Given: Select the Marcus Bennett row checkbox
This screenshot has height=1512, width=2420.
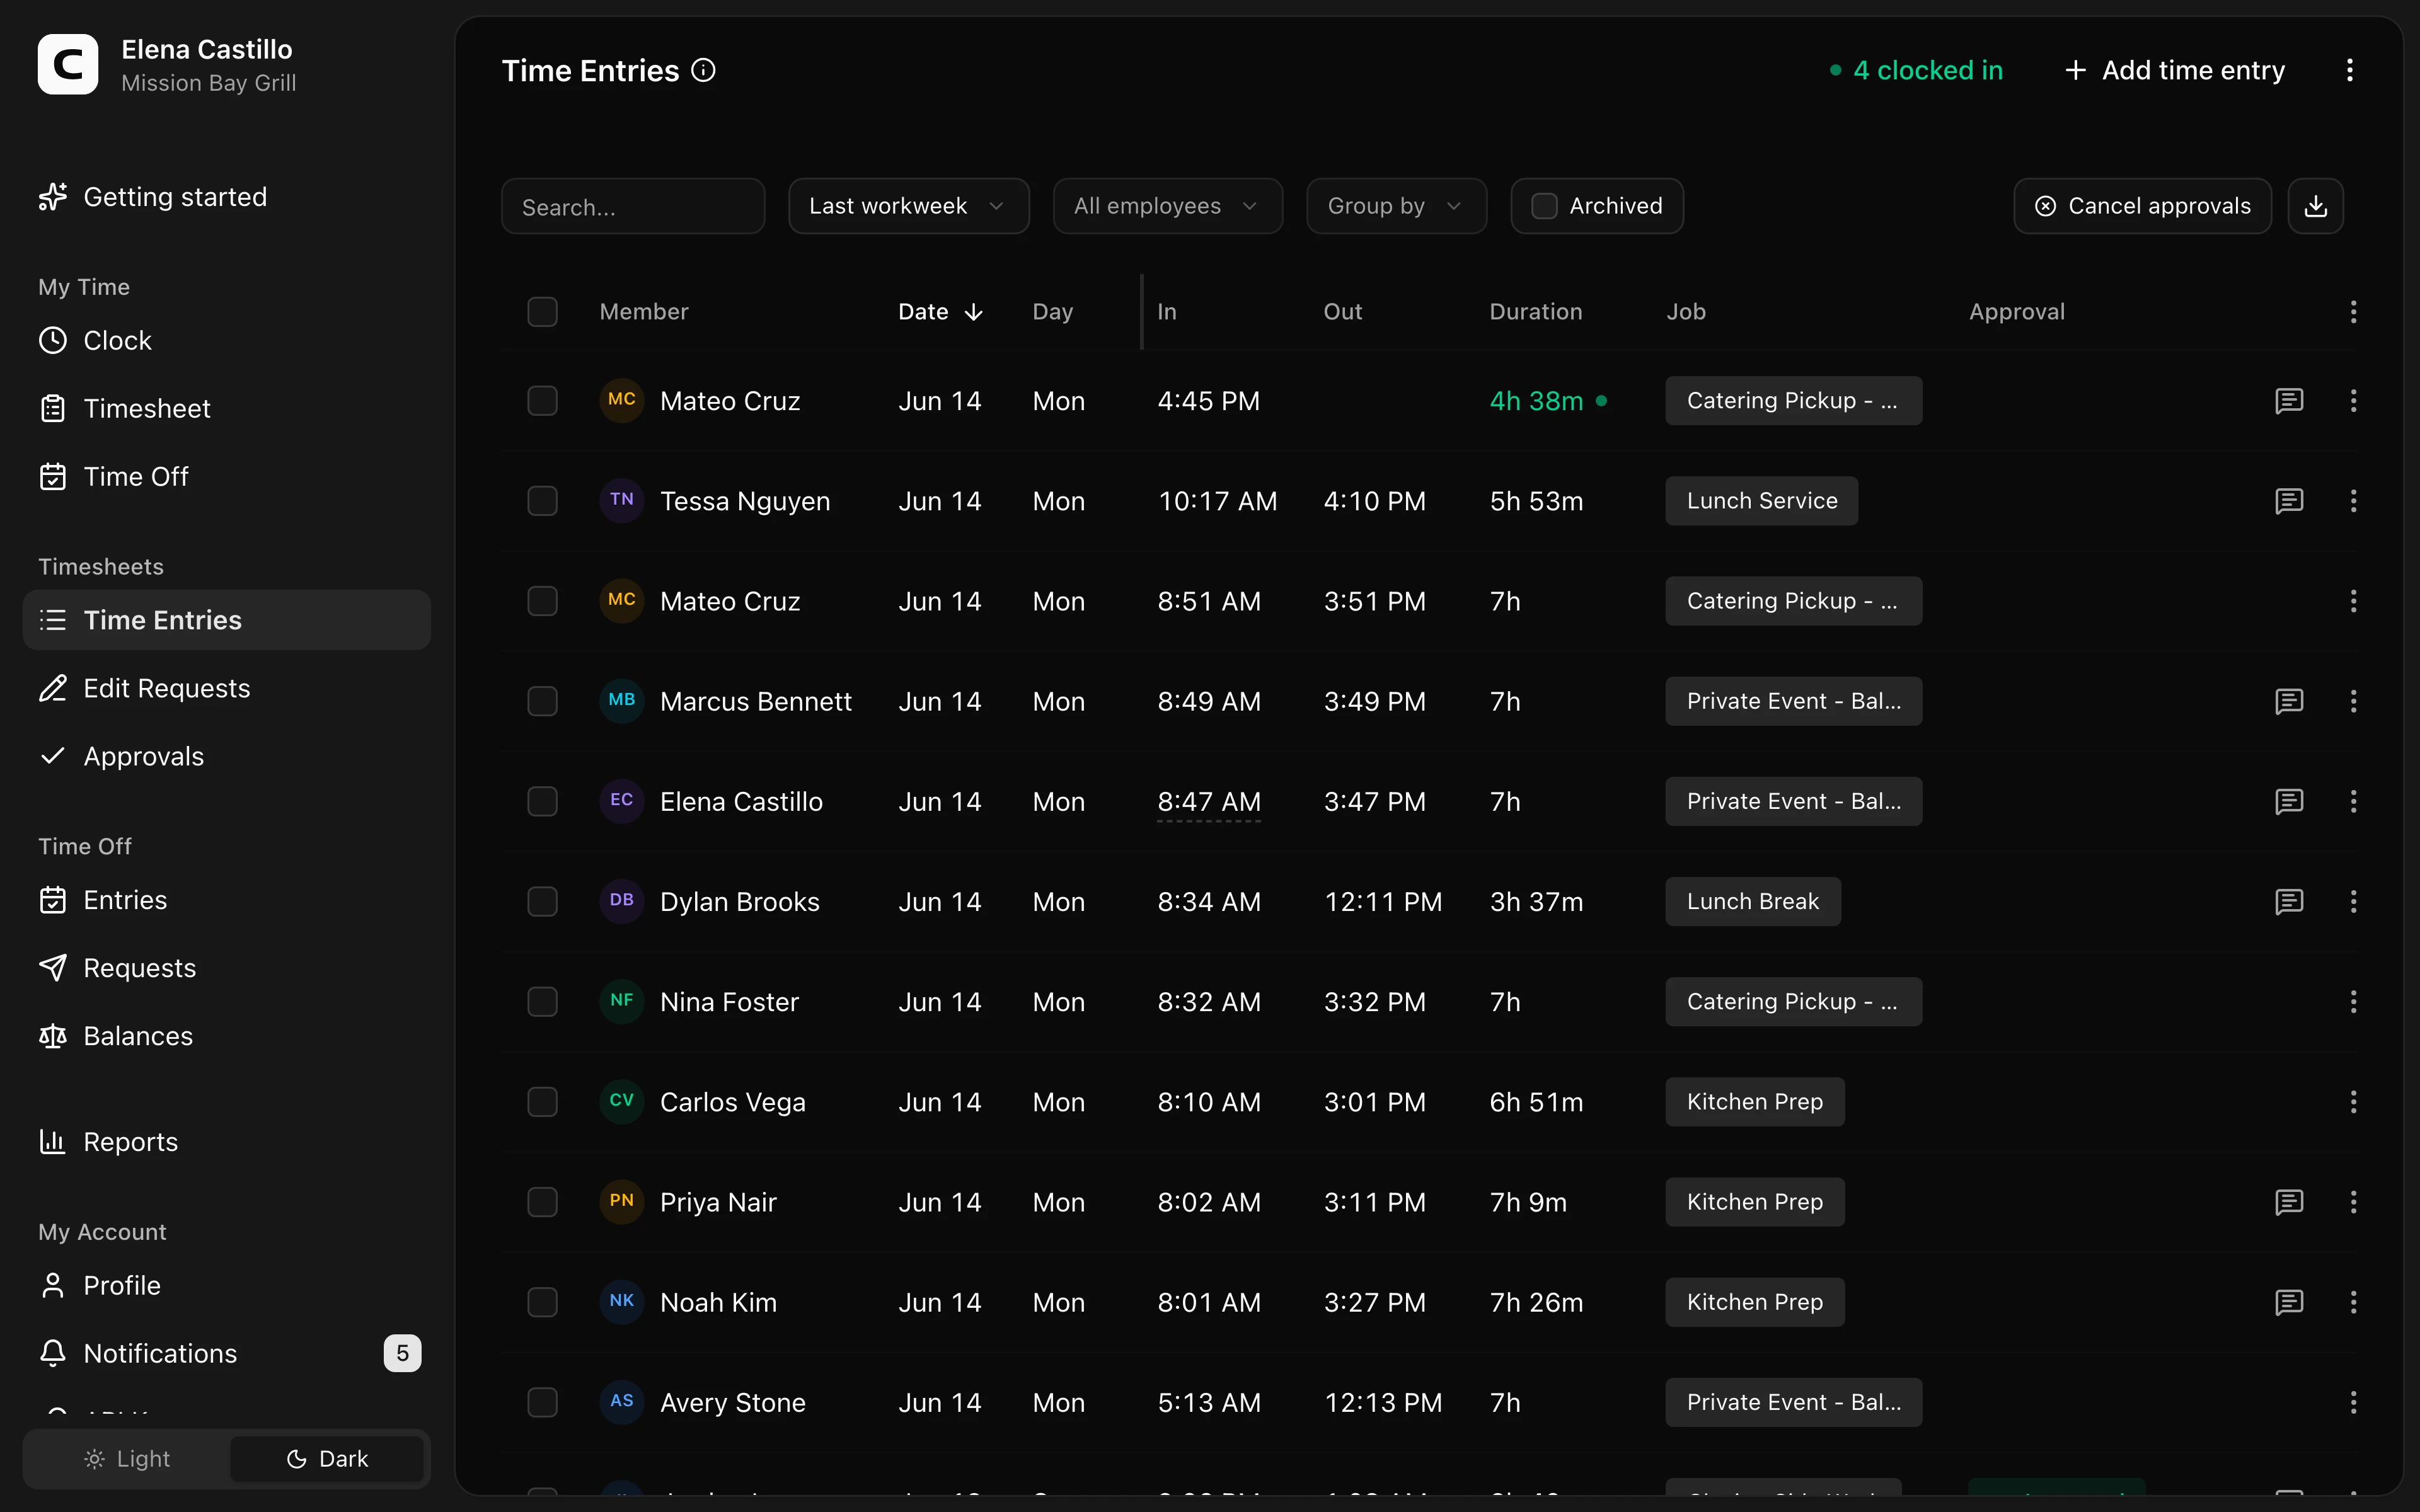Looking at the screenshot, I should click(x=542, y=701).
